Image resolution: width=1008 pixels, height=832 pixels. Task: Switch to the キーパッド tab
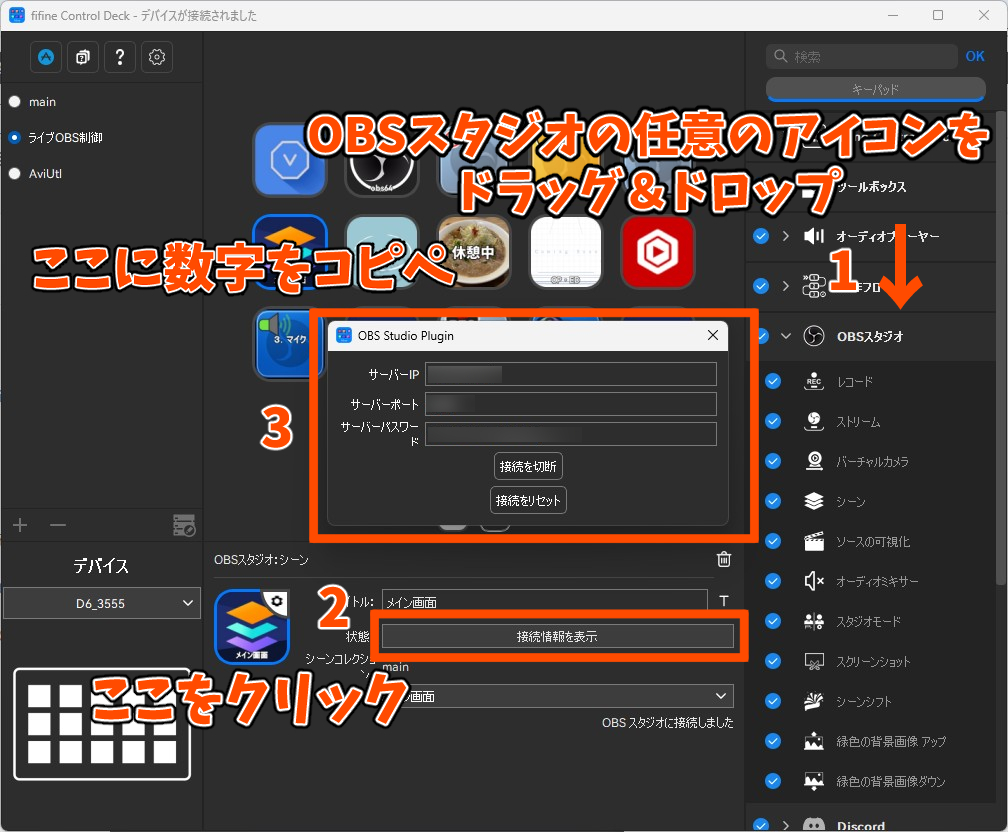tap(875, 90)
